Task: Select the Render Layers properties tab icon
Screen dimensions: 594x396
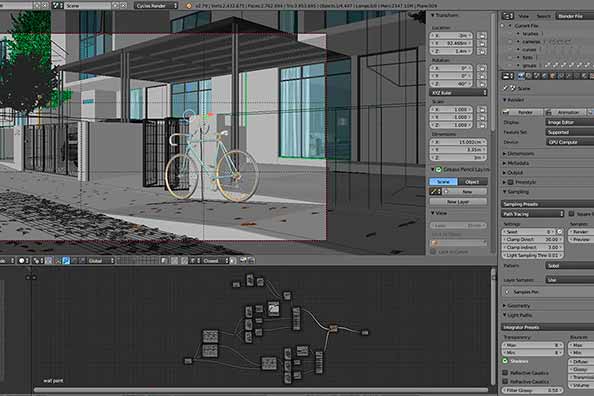Action: tap(529, 76)
